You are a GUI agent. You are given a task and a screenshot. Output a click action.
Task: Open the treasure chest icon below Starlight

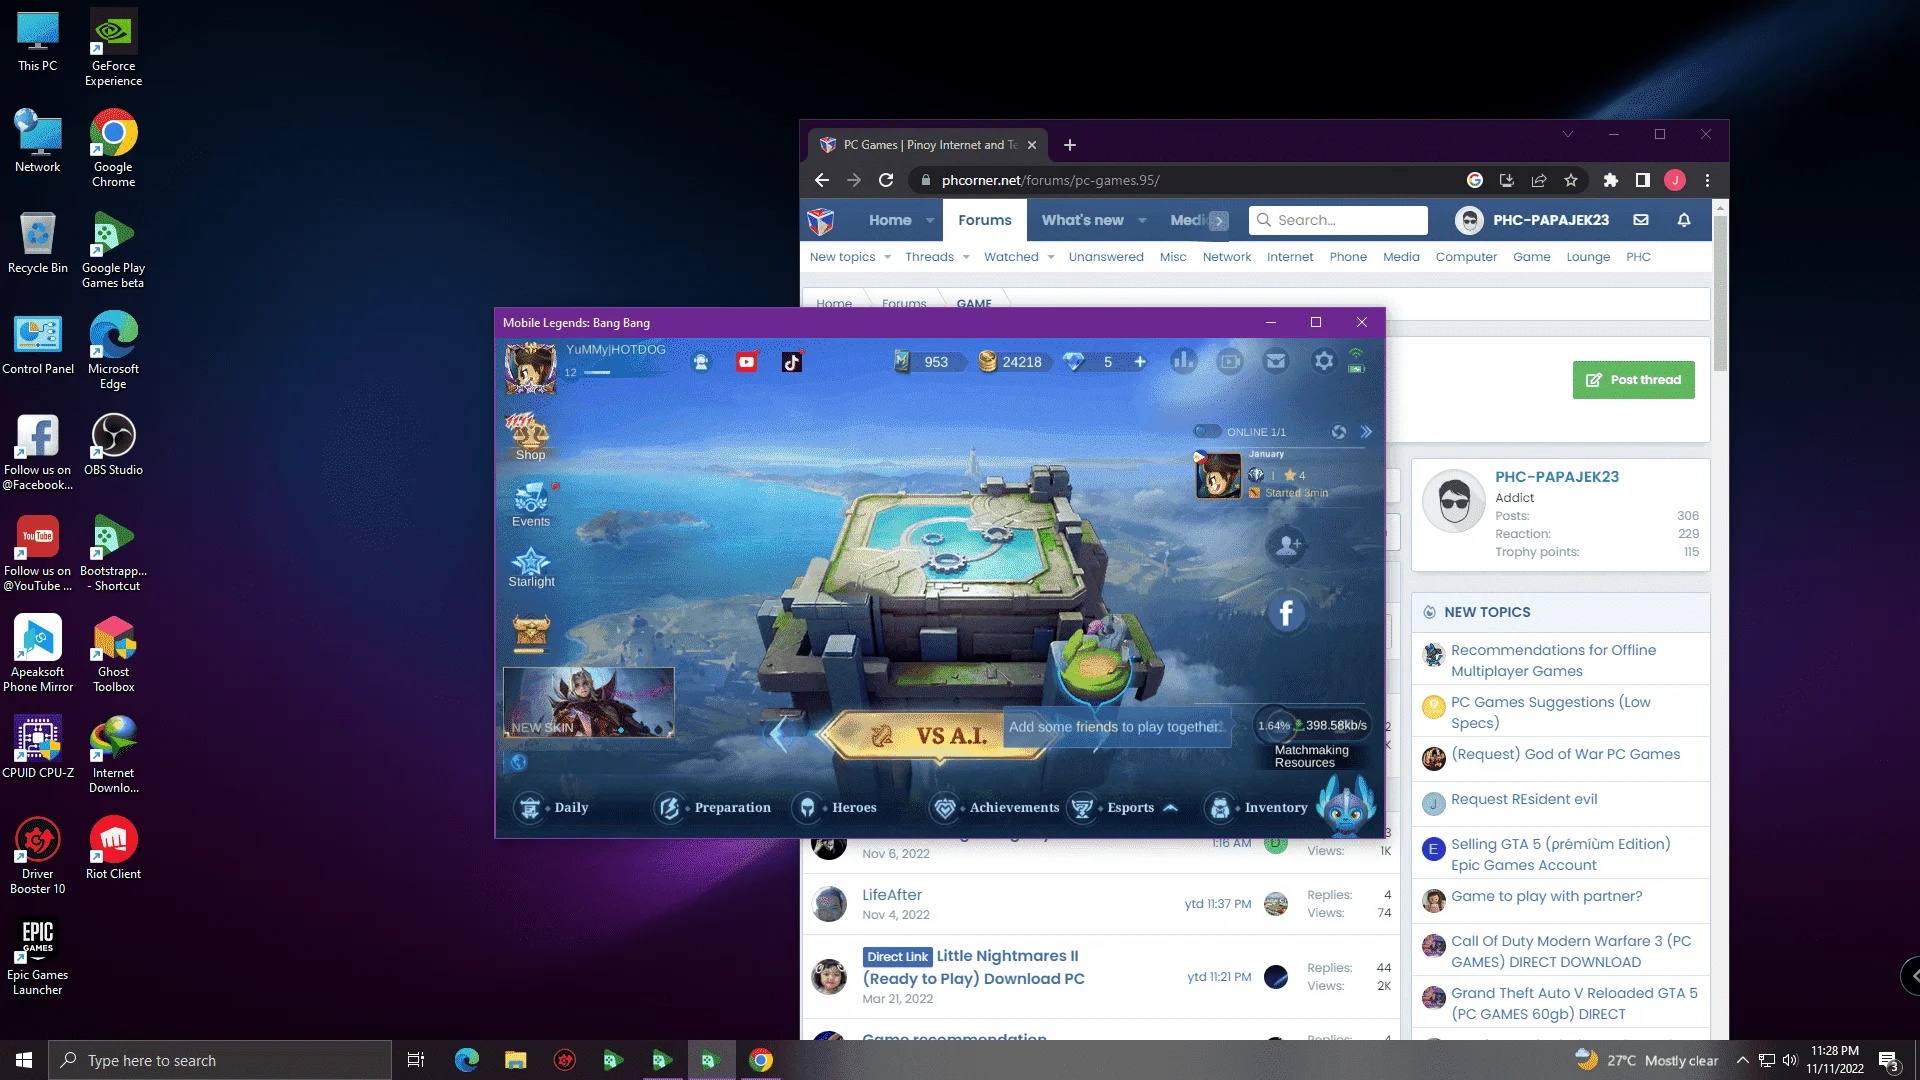click(531, 632)
